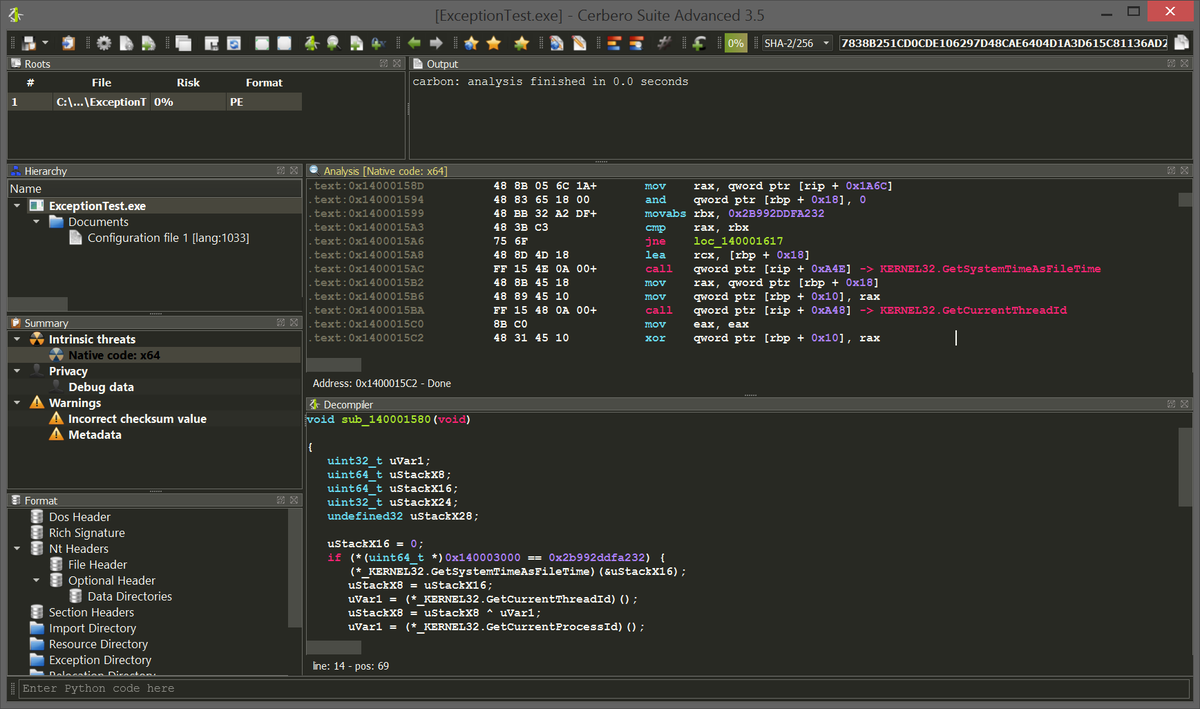1200x709 pixels.
Task: Select Debug data under Privacy
Action: 101,387
